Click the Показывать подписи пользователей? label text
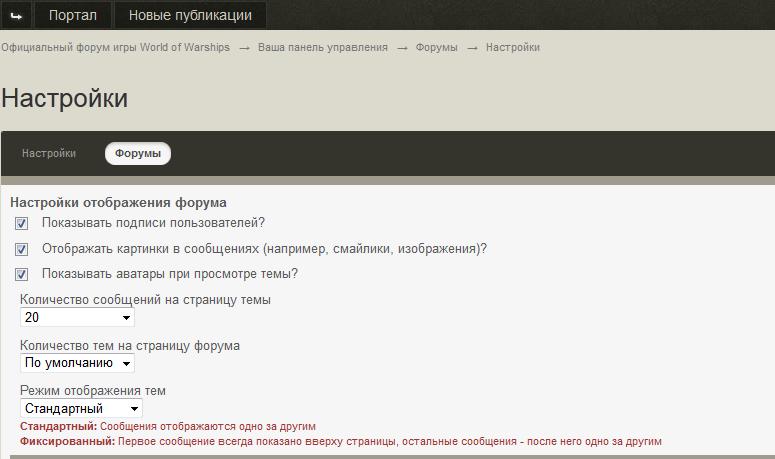Viewport: 775px width, 459px height. (x=153, y=223)
